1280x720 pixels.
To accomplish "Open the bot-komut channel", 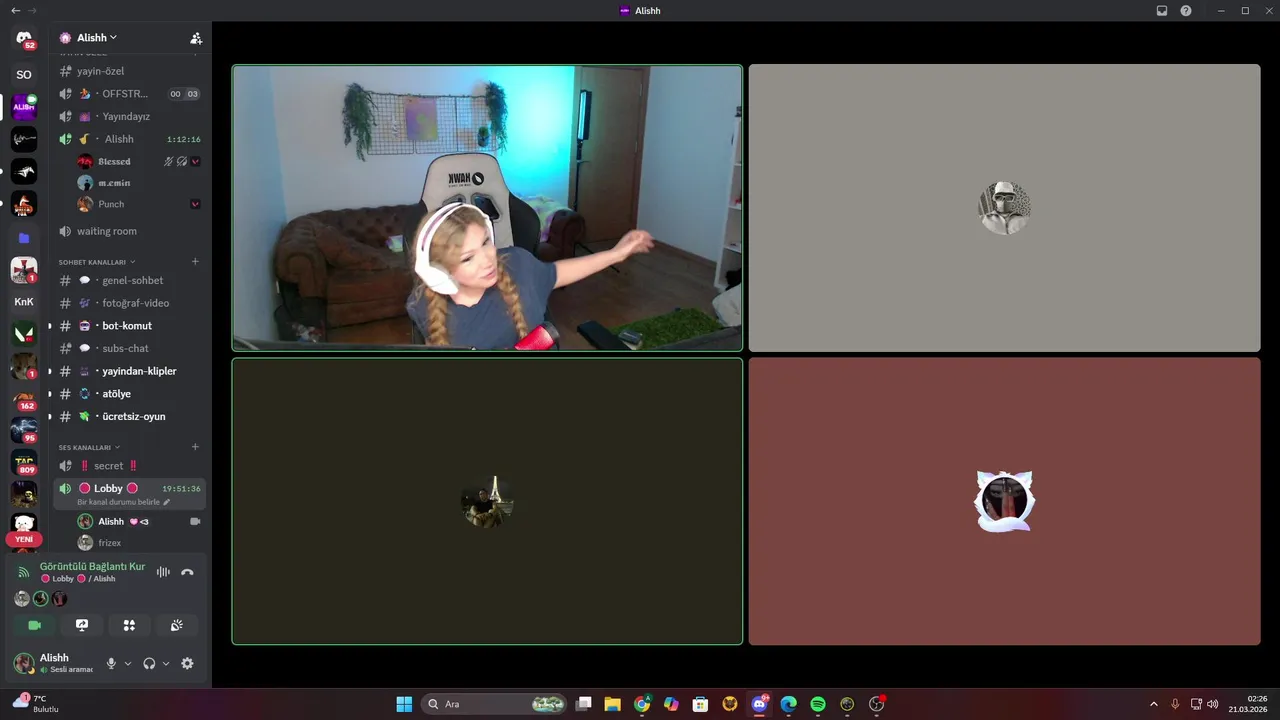I will coord(130,326).
